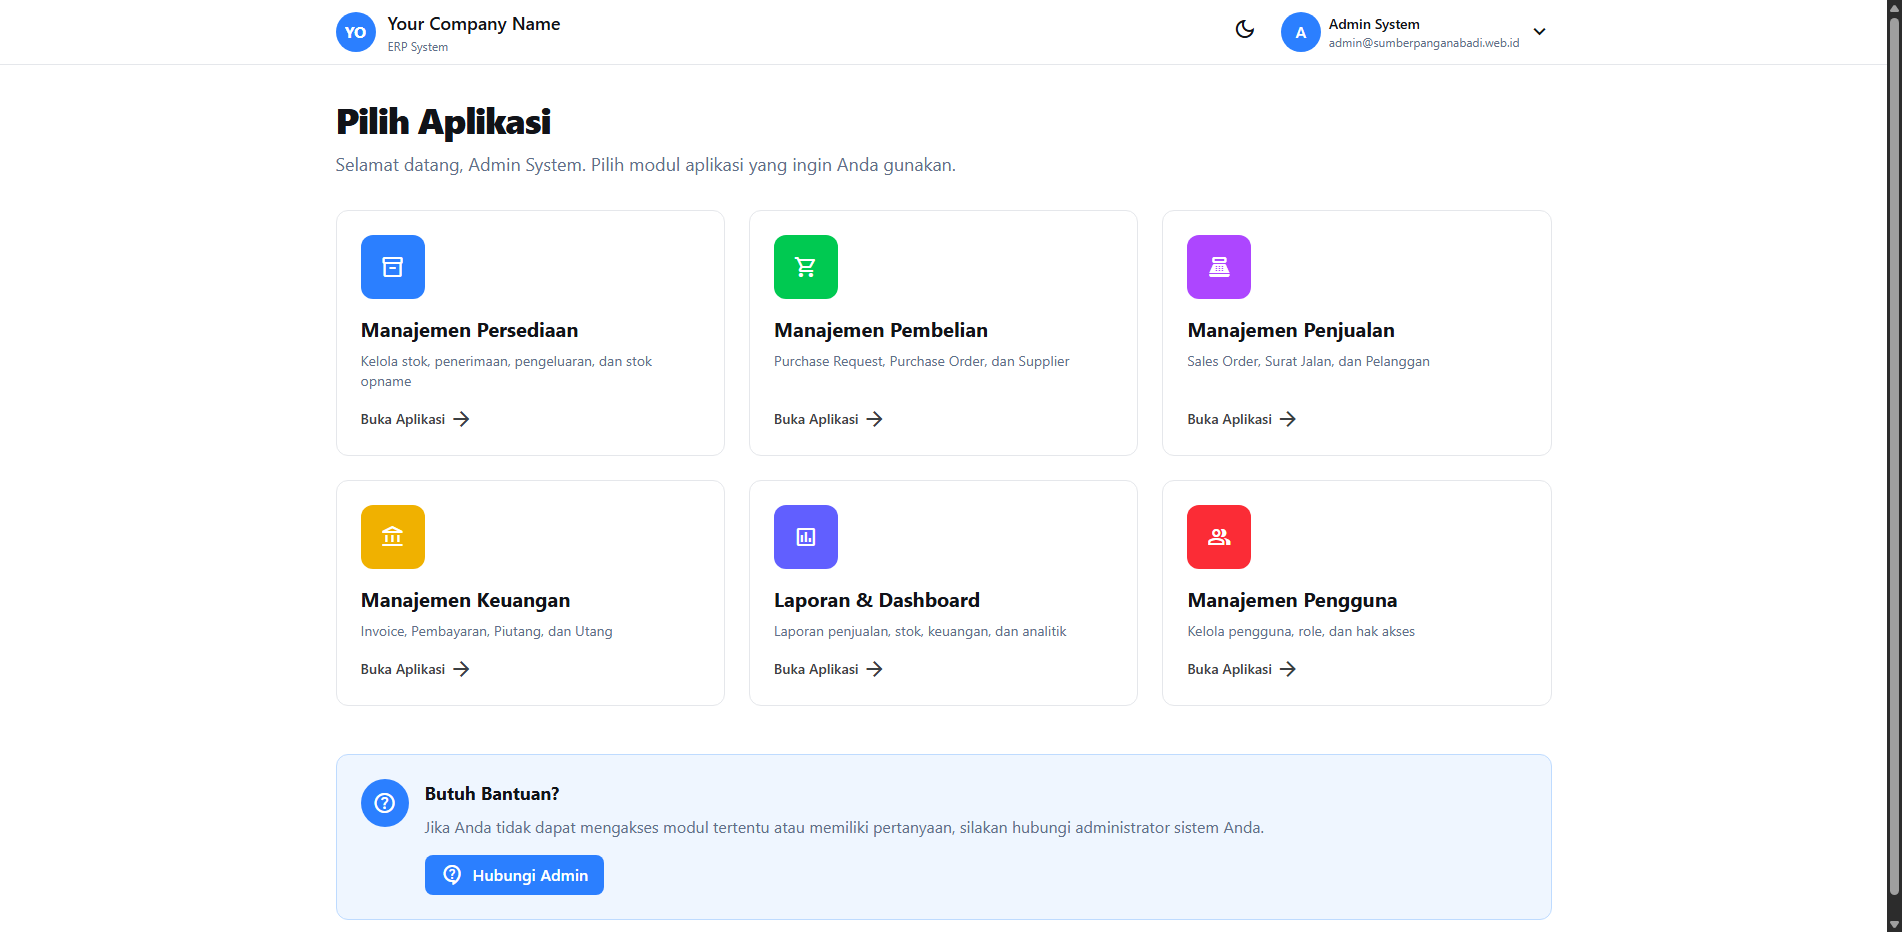1902x932 pixels.
Task: Click the green shopping cart Pembelian icon
Action: 805,267
